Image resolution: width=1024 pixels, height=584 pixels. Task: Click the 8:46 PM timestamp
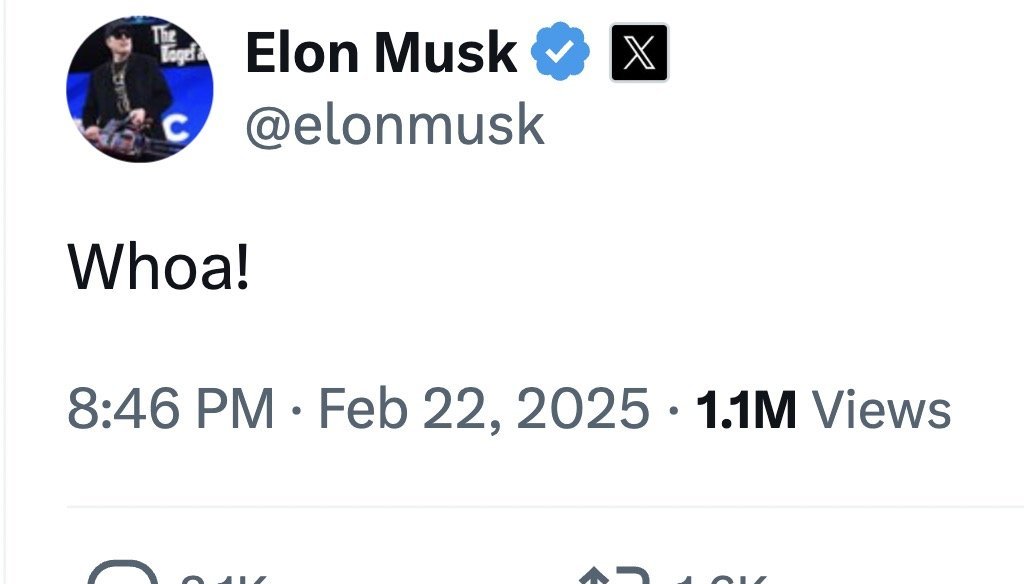170,409
